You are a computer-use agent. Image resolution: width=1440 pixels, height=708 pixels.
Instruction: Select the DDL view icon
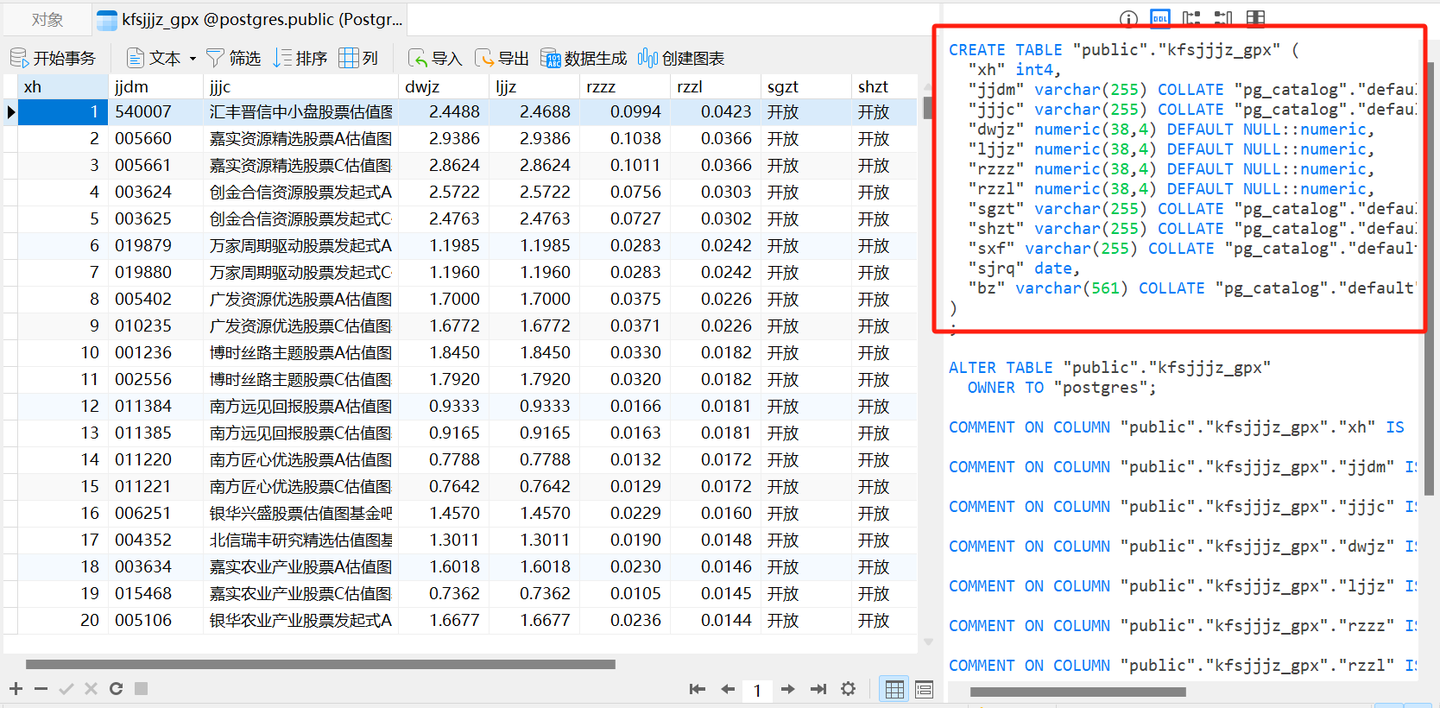coord(1160,18)
